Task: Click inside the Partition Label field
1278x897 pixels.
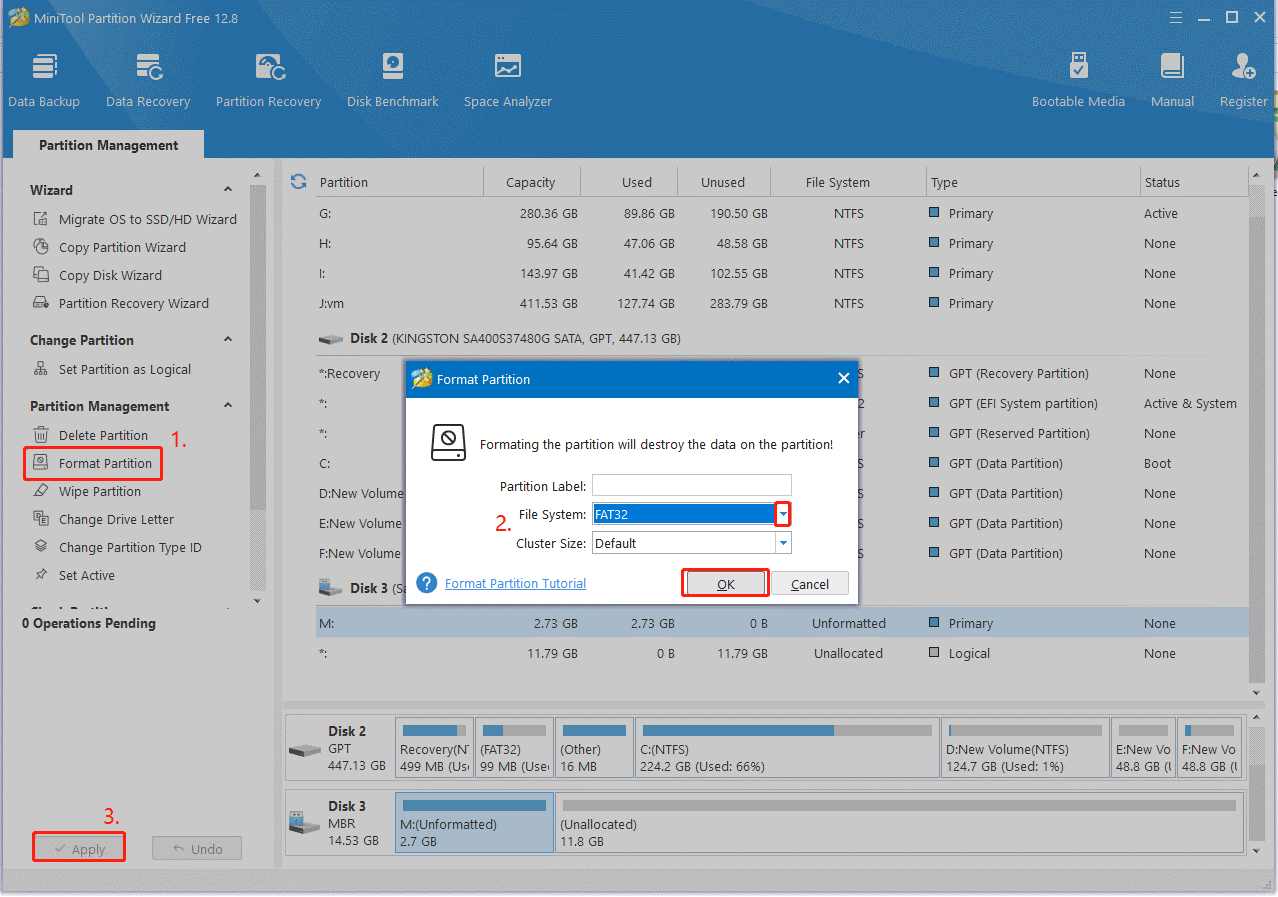Action: point(691,485)
